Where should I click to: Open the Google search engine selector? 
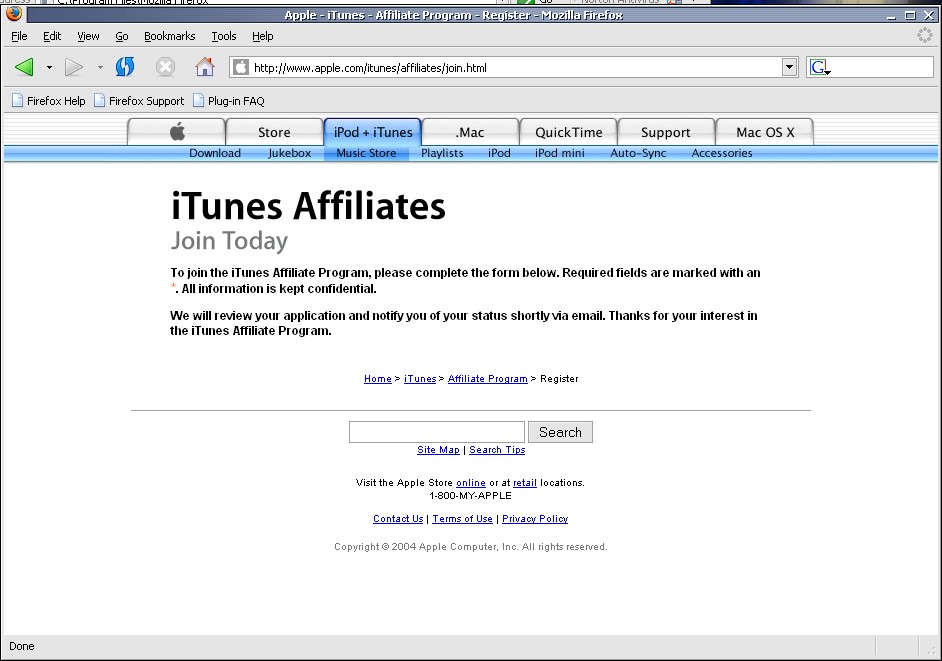[x=820, y=67]
